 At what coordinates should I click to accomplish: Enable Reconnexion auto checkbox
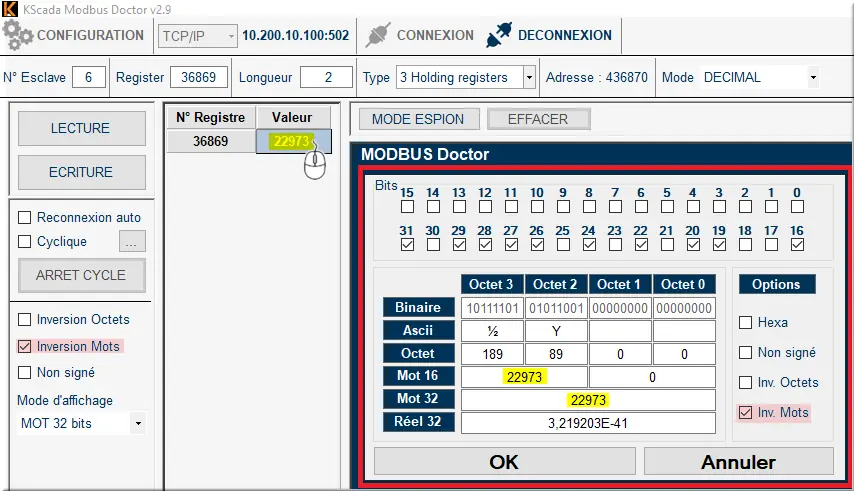(x=25, y=218)
